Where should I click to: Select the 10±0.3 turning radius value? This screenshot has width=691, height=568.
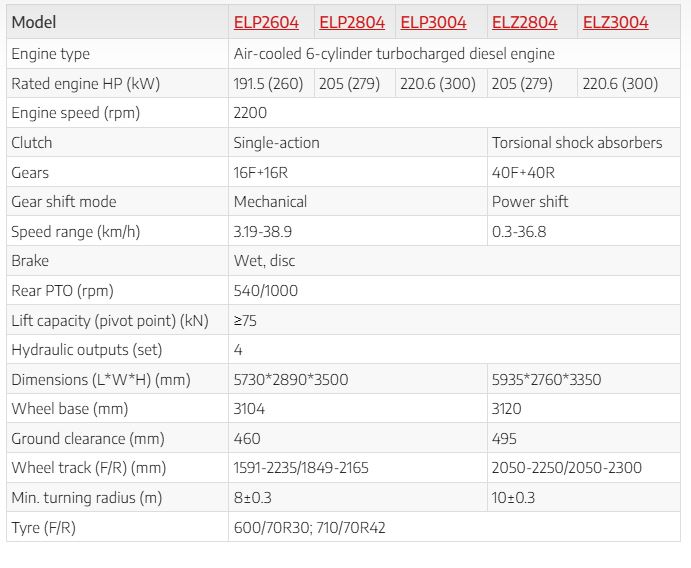[515, 498]
